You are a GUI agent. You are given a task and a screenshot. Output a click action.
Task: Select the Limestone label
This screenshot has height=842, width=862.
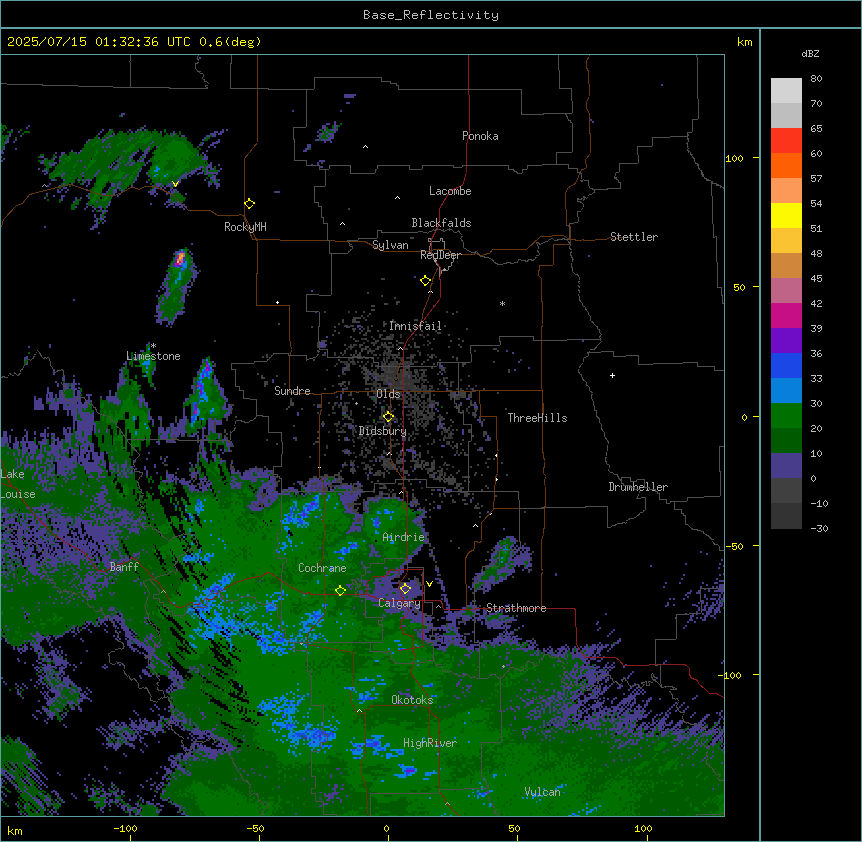153,356
